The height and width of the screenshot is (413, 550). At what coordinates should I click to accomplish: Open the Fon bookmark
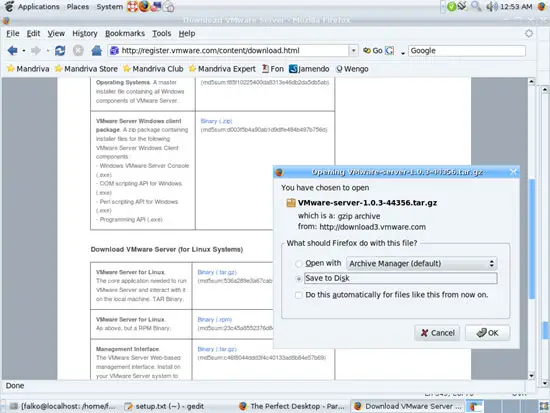(273, 69)
